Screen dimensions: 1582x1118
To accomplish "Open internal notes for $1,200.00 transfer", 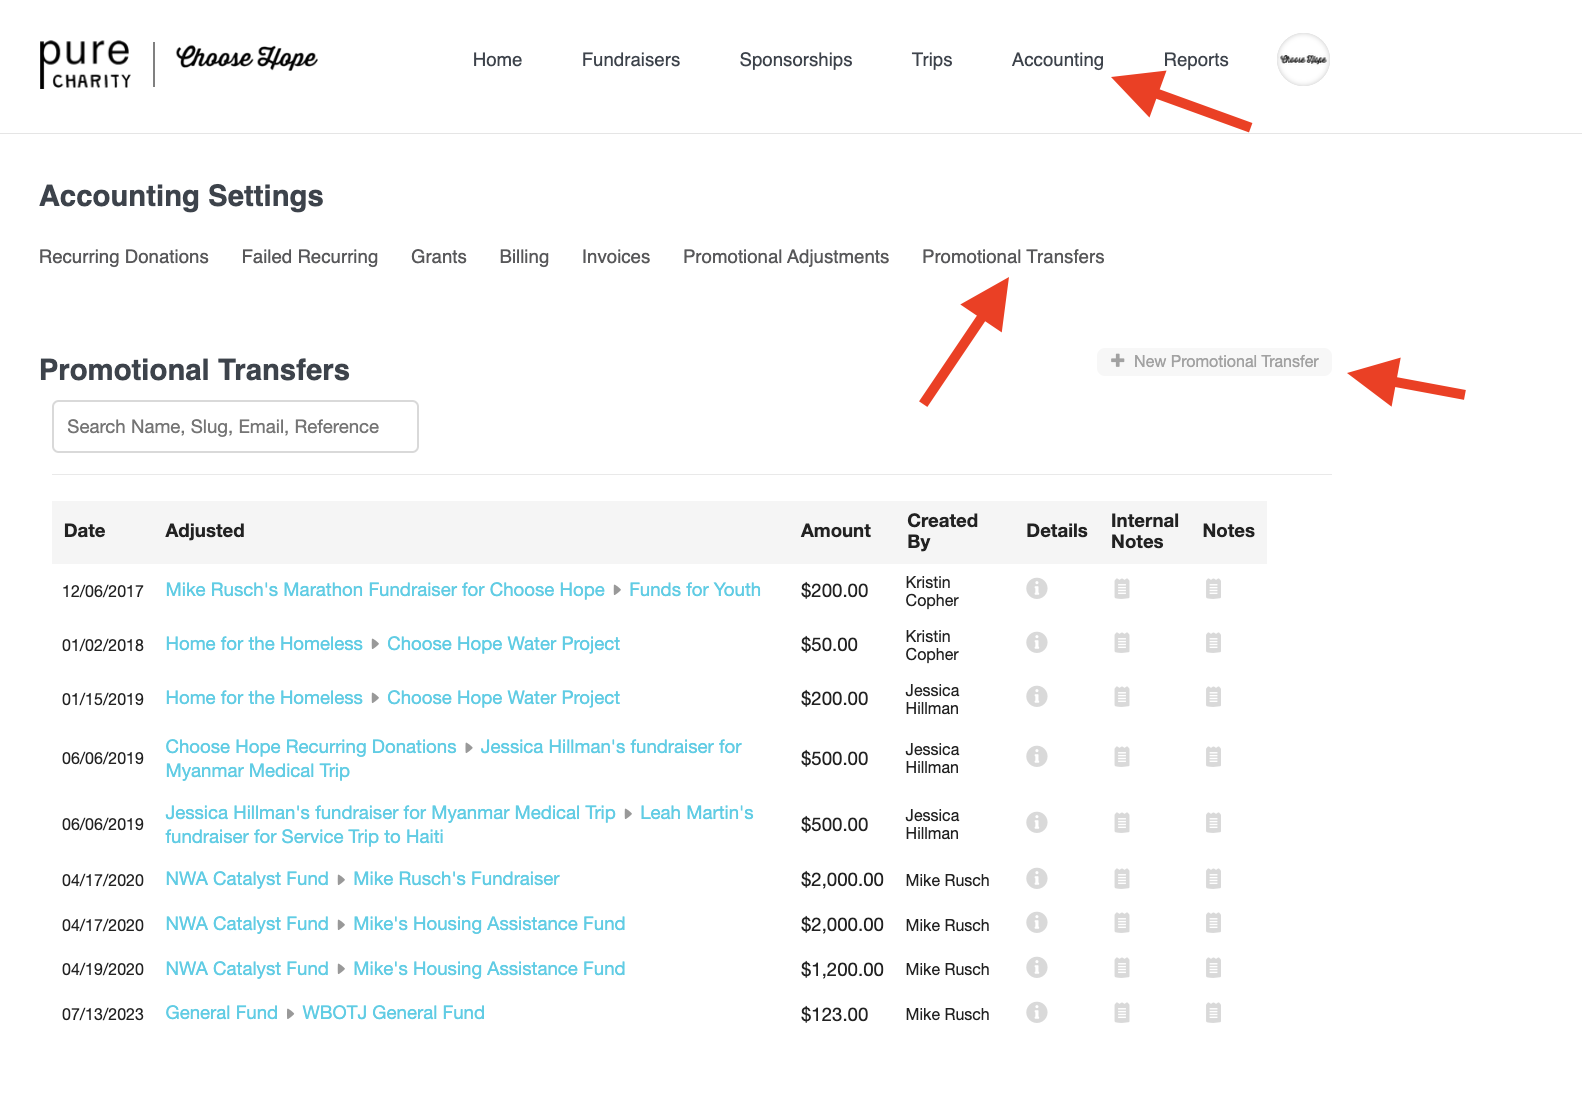I will click(1121, 968).
